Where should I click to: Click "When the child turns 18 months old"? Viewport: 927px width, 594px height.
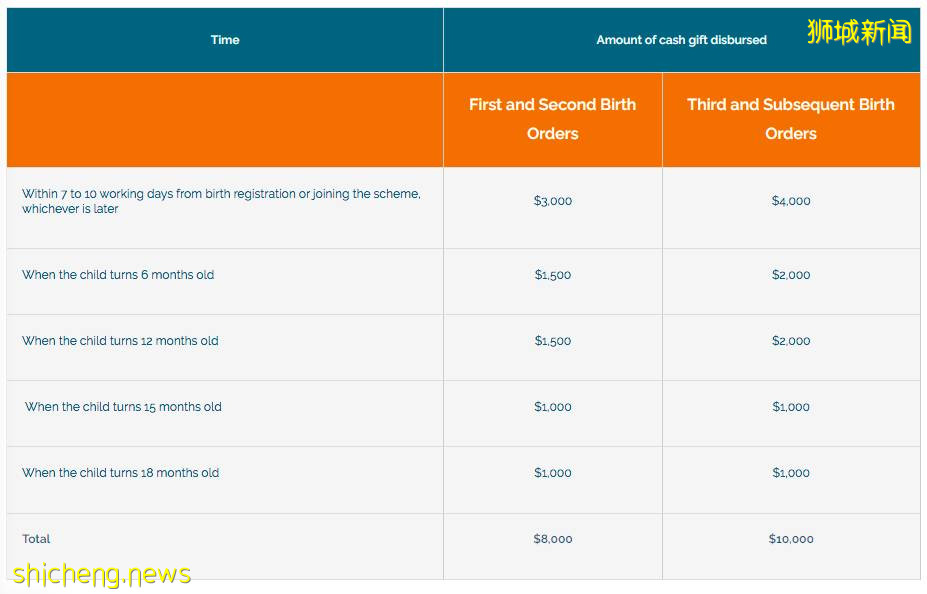120,473
